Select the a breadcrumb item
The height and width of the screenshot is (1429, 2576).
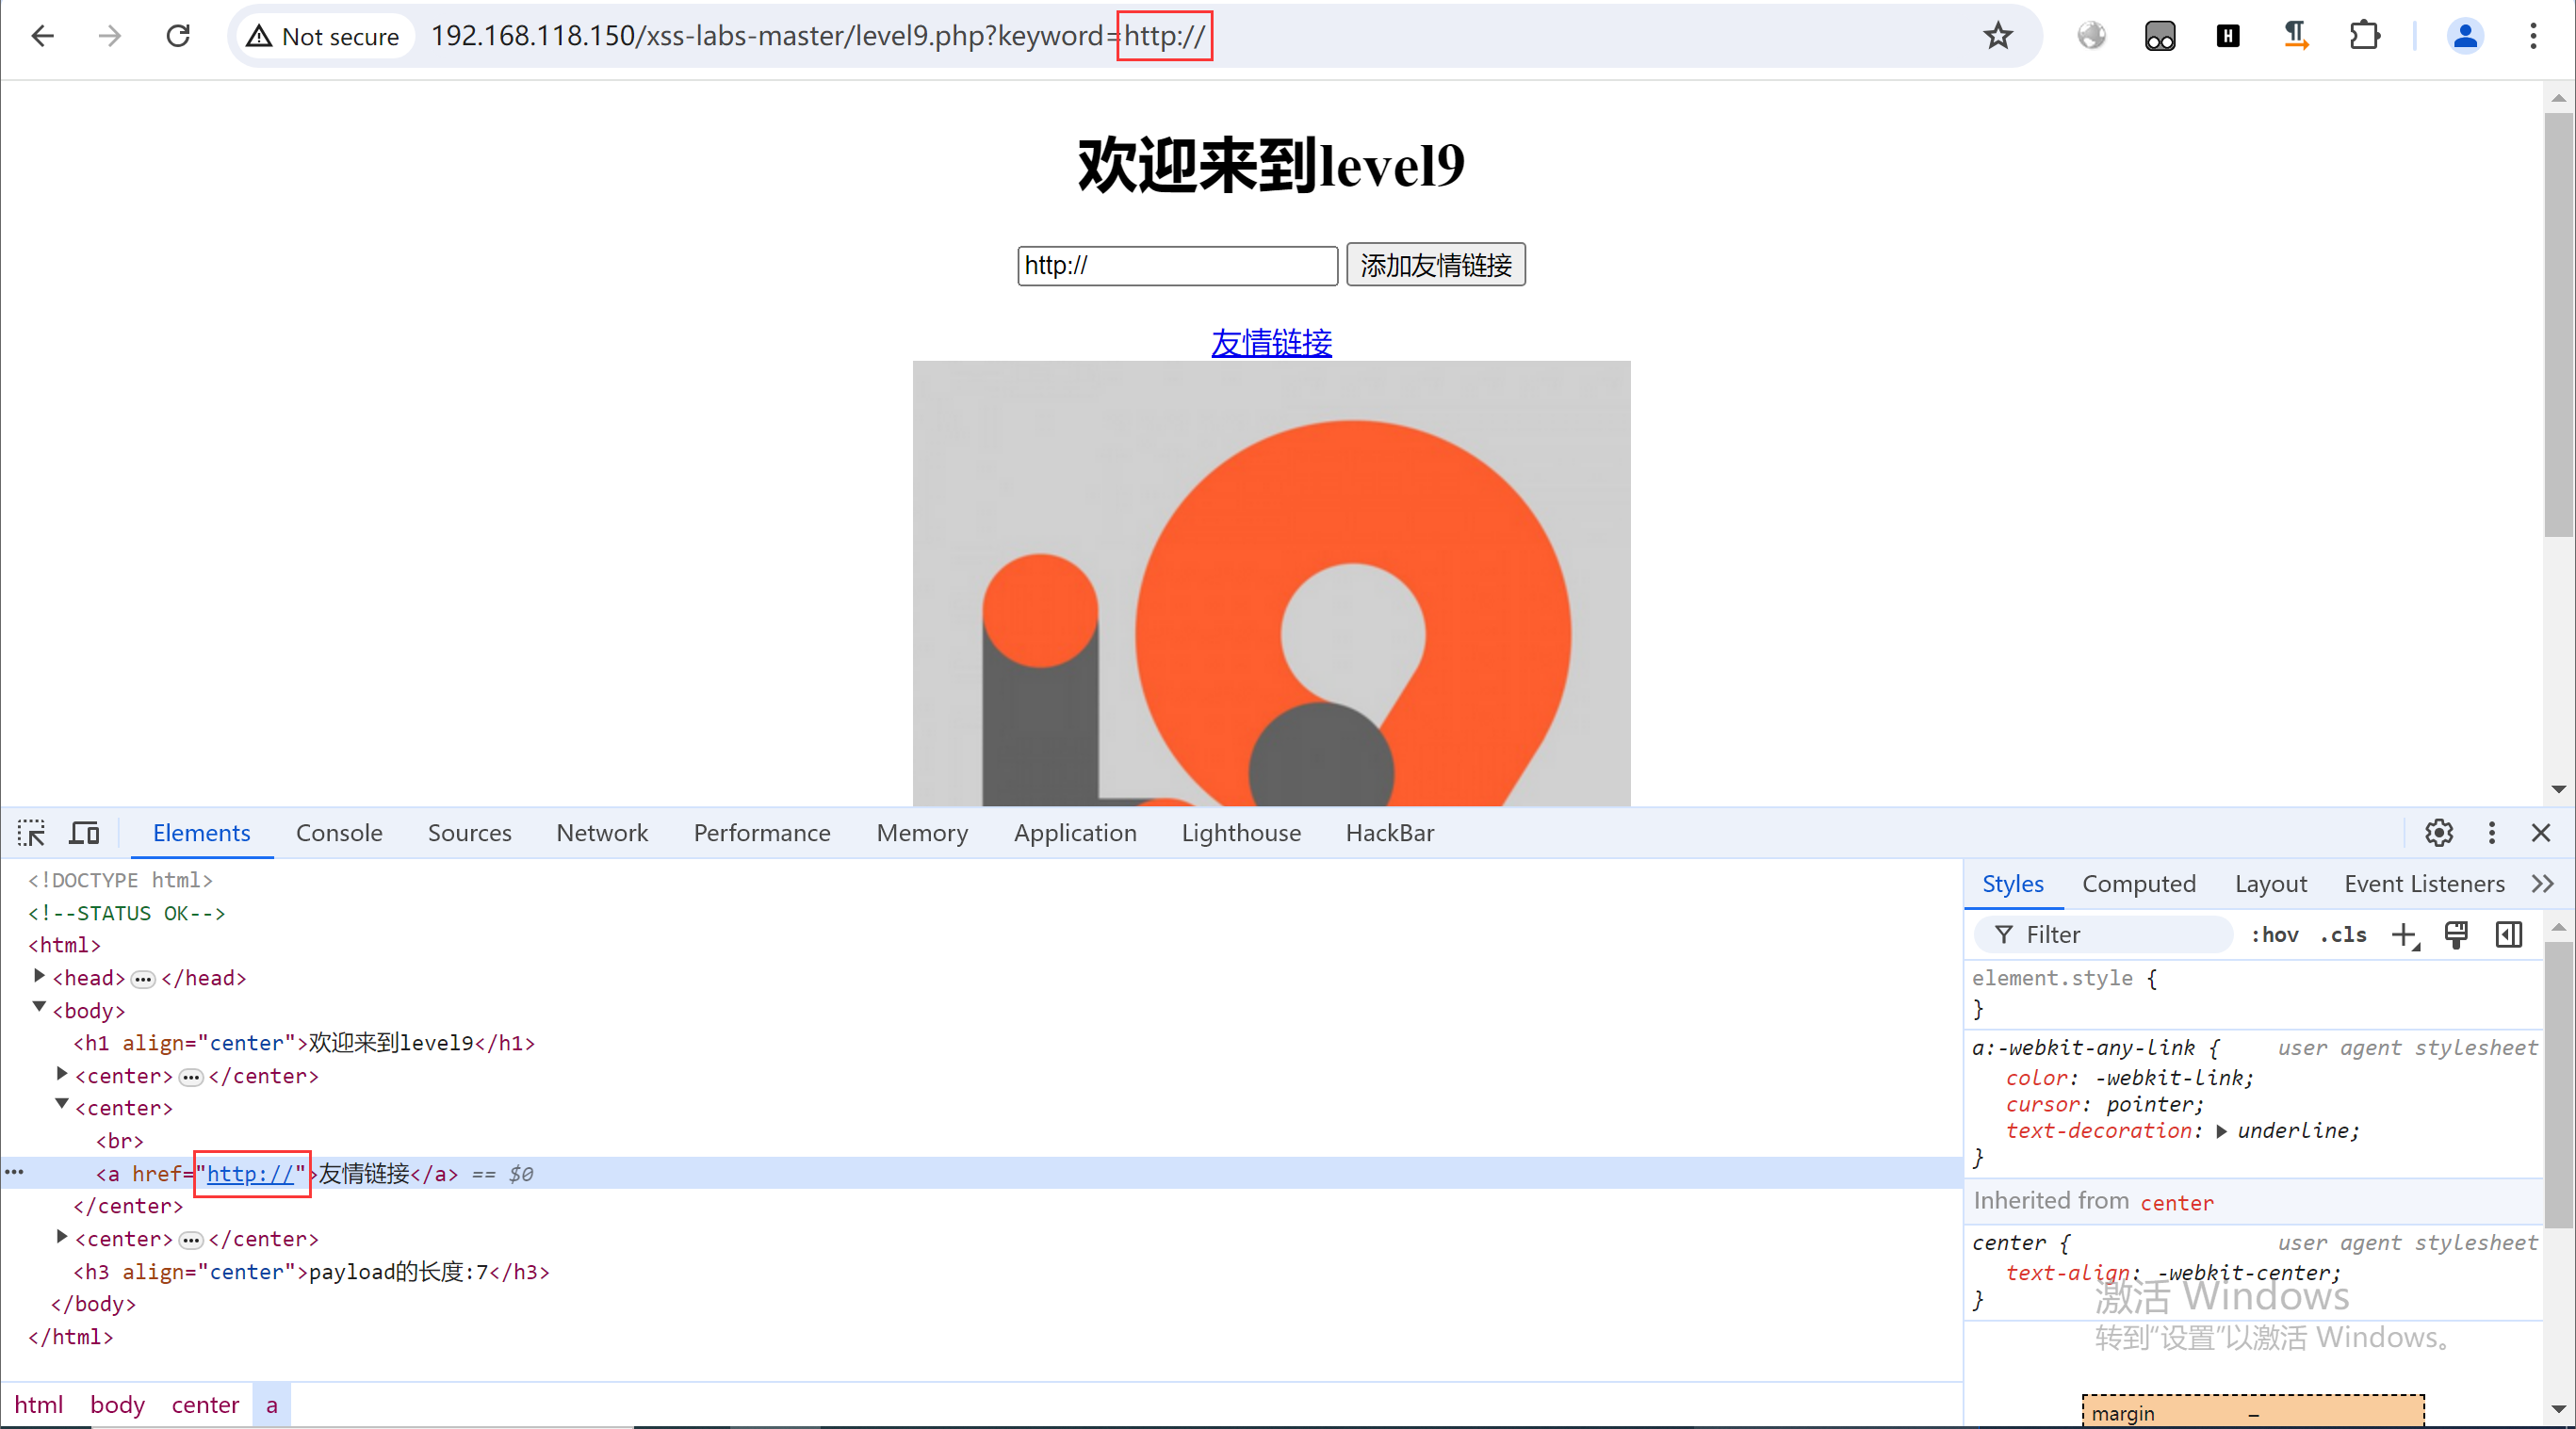coord(271,1405)
